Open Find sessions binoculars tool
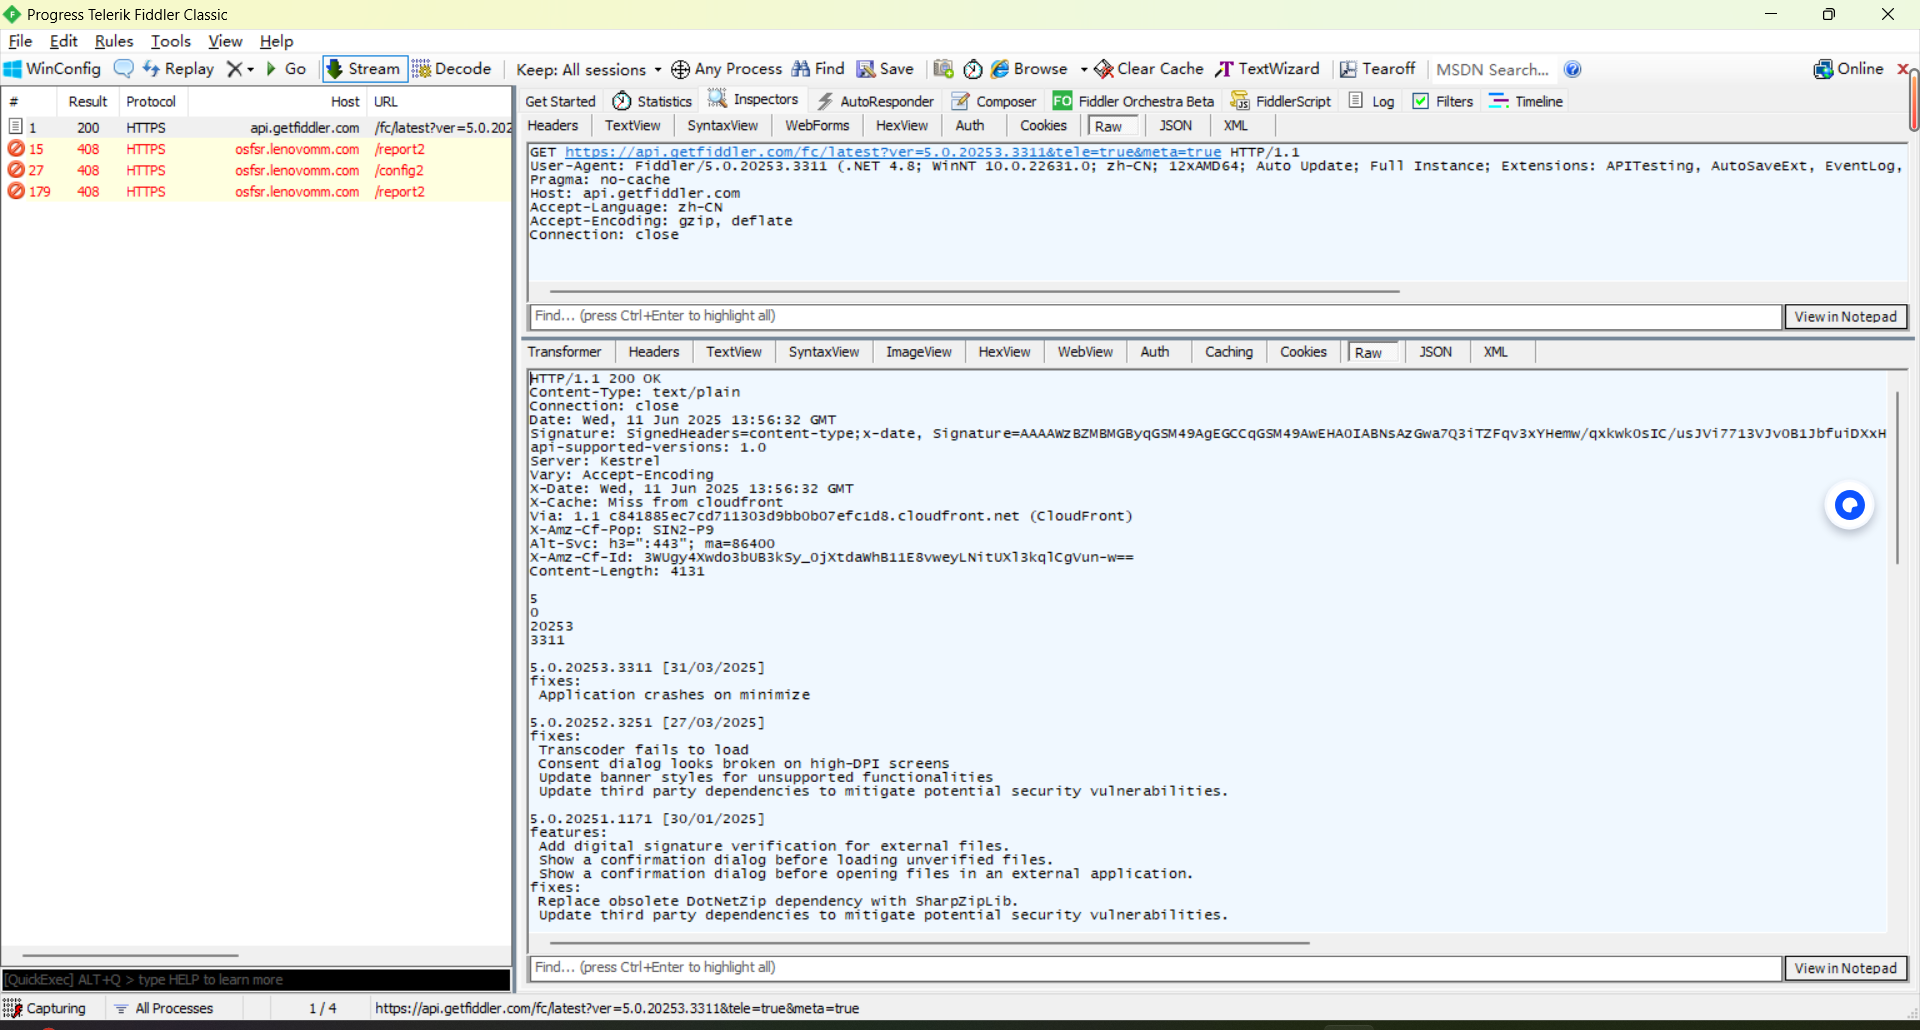This screenshot has width=1920, height=1030. point(818,69)
